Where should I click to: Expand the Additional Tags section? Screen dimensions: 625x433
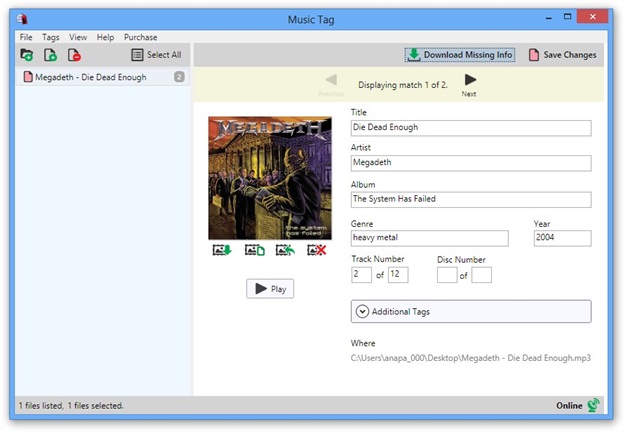click(471, 311)
